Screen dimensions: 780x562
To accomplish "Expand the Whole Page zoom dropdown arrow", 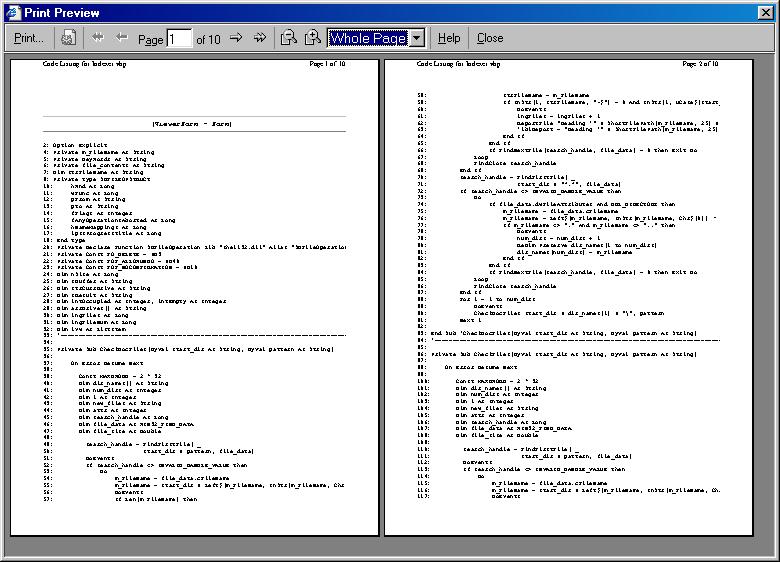I will click(x=417, y=38).
